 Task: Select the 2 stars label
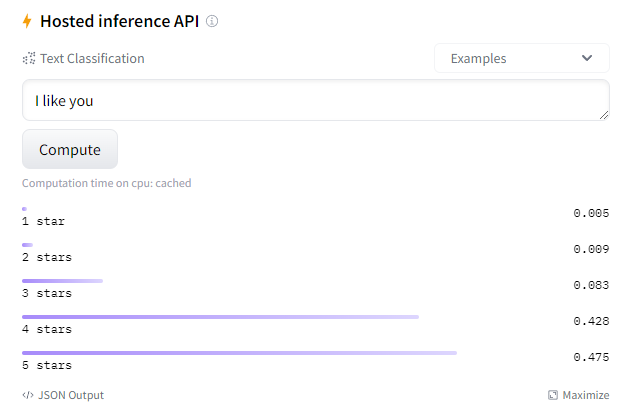click(47, 257)
